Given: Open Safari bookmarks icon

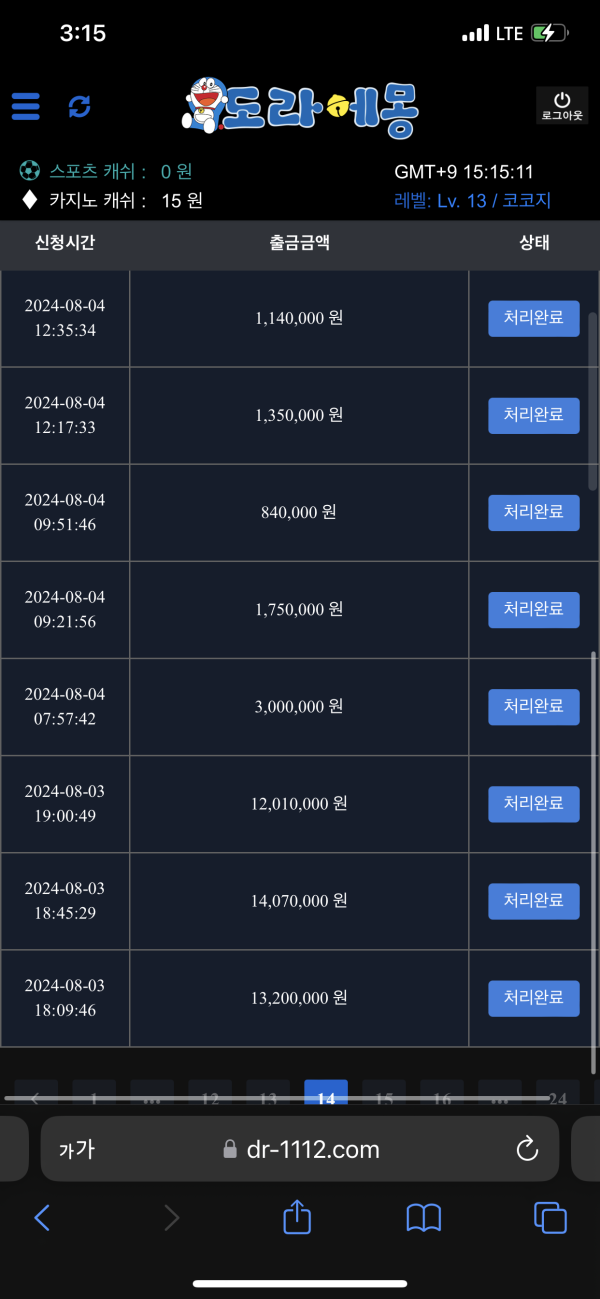Looking at the screenshot, I should (424, 1217).
